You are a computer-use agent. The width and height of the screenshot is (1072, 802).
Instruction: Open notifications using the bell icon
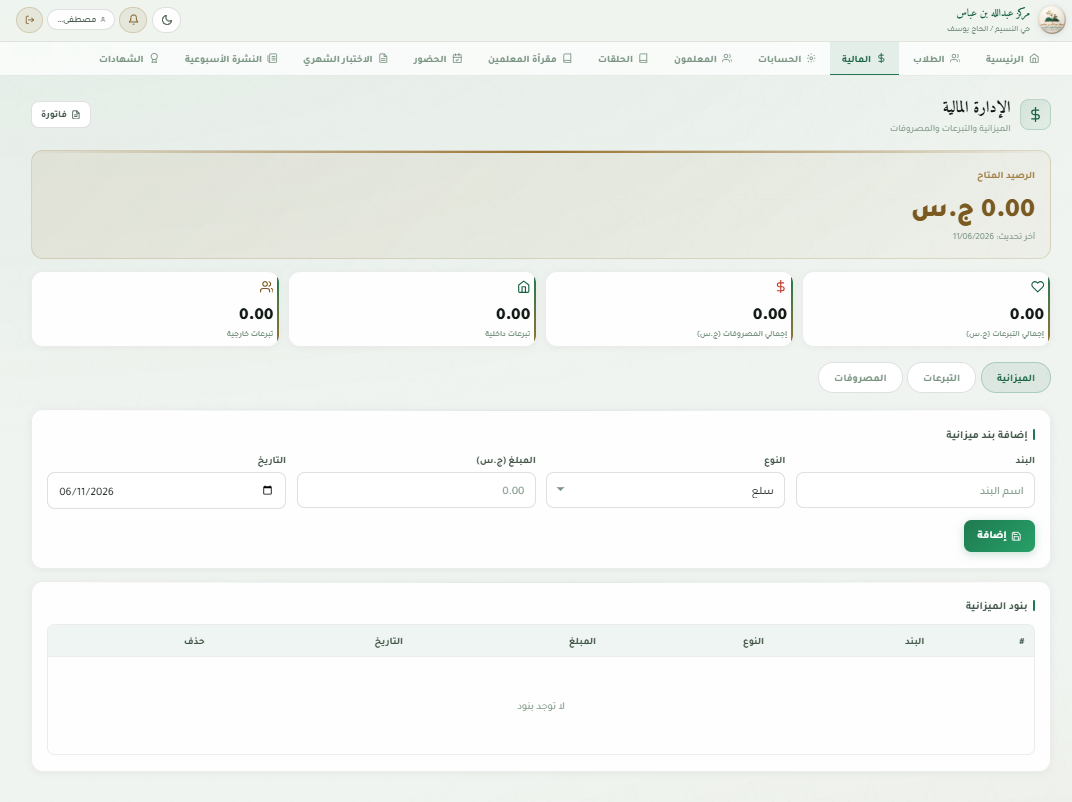133,20
